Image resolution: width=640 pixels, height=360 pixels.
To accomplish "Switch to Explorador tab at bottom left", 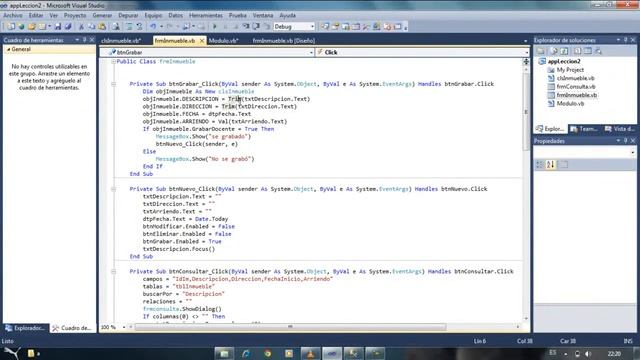I will click(x=25, y=328).
